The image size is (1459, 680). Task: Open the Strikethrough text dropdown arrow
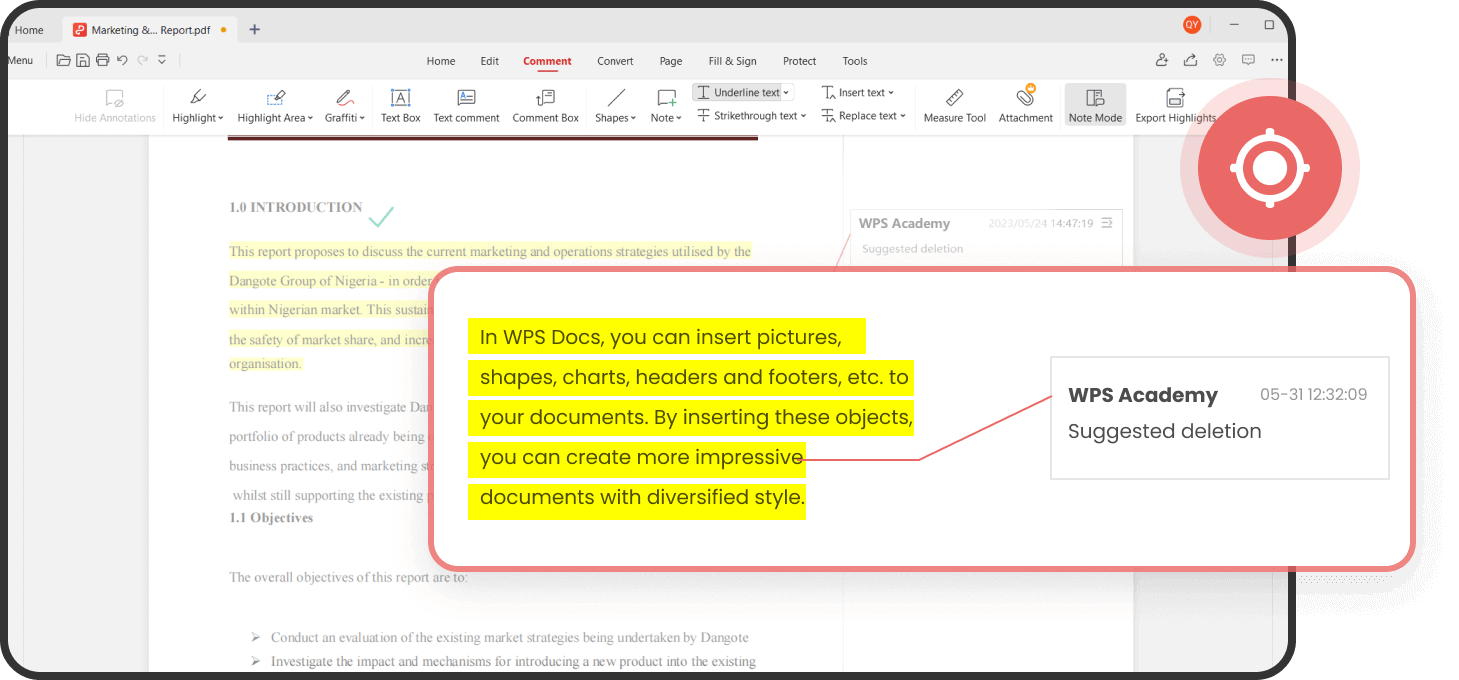(x=803, y=117)
